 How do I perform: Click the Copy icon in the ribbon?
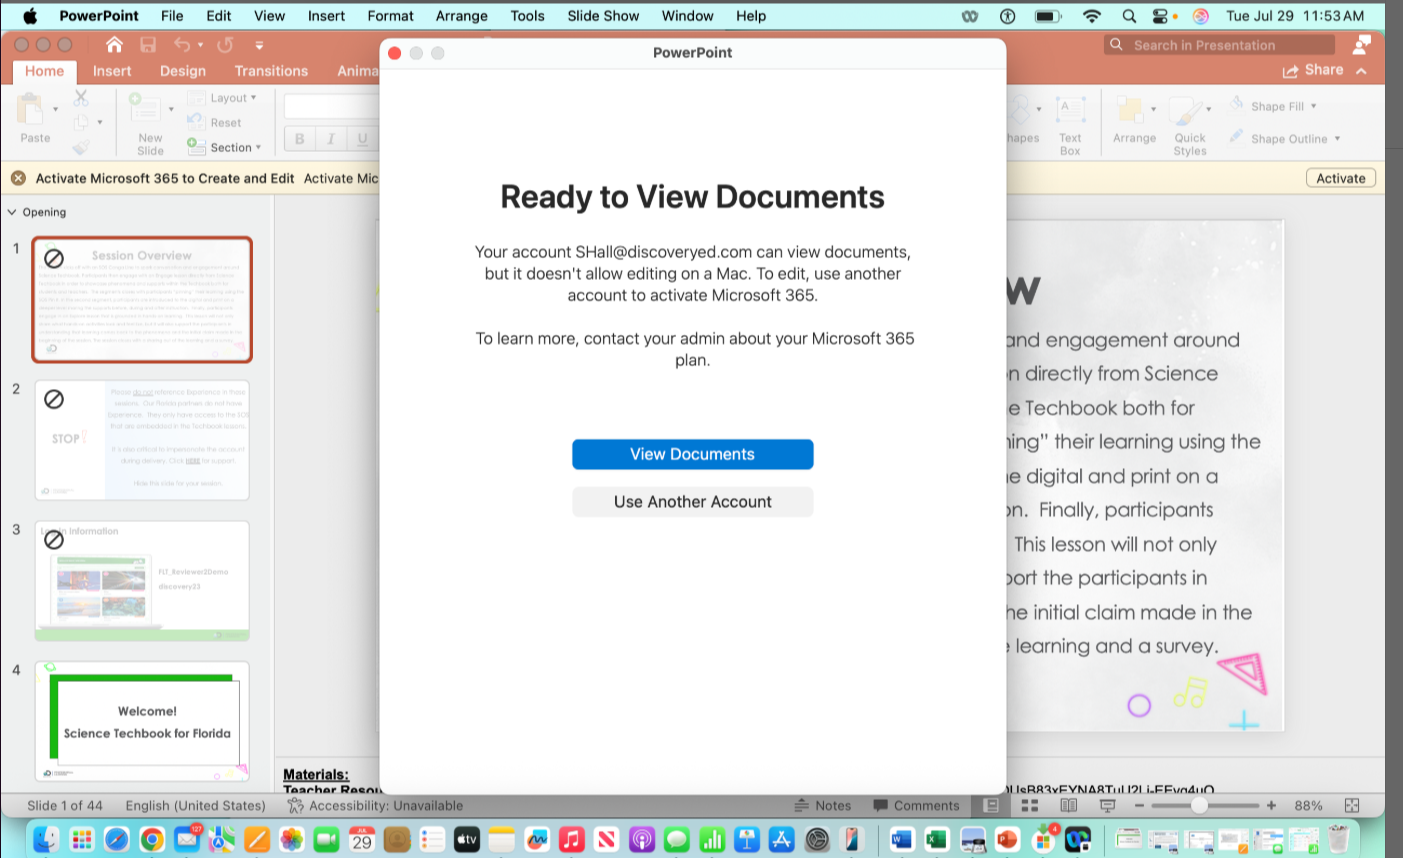click(x=81, y=122)
